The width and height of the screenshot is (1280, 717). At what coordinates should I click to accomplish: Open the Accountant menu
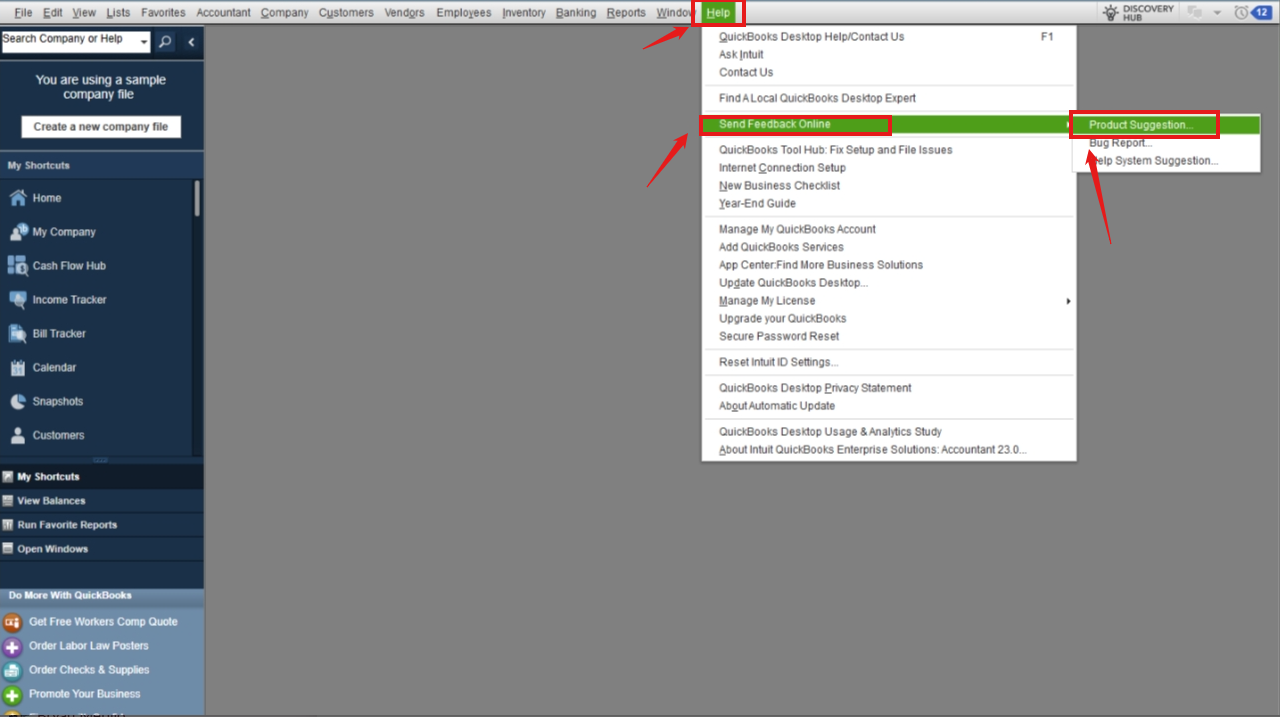[223, 13]
